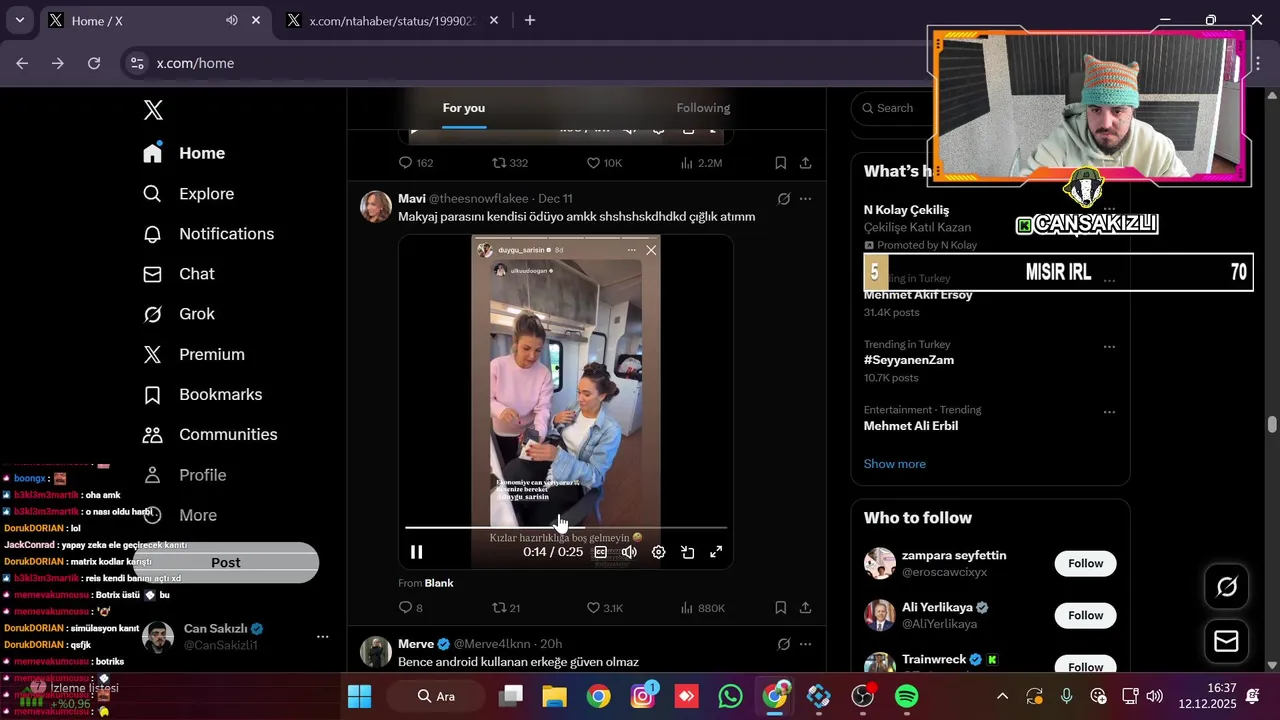The width and height of the screenshot is (1280, 720).
Task: Bookmark the post with 2.2M views
Action: click(x=780, y=163)
